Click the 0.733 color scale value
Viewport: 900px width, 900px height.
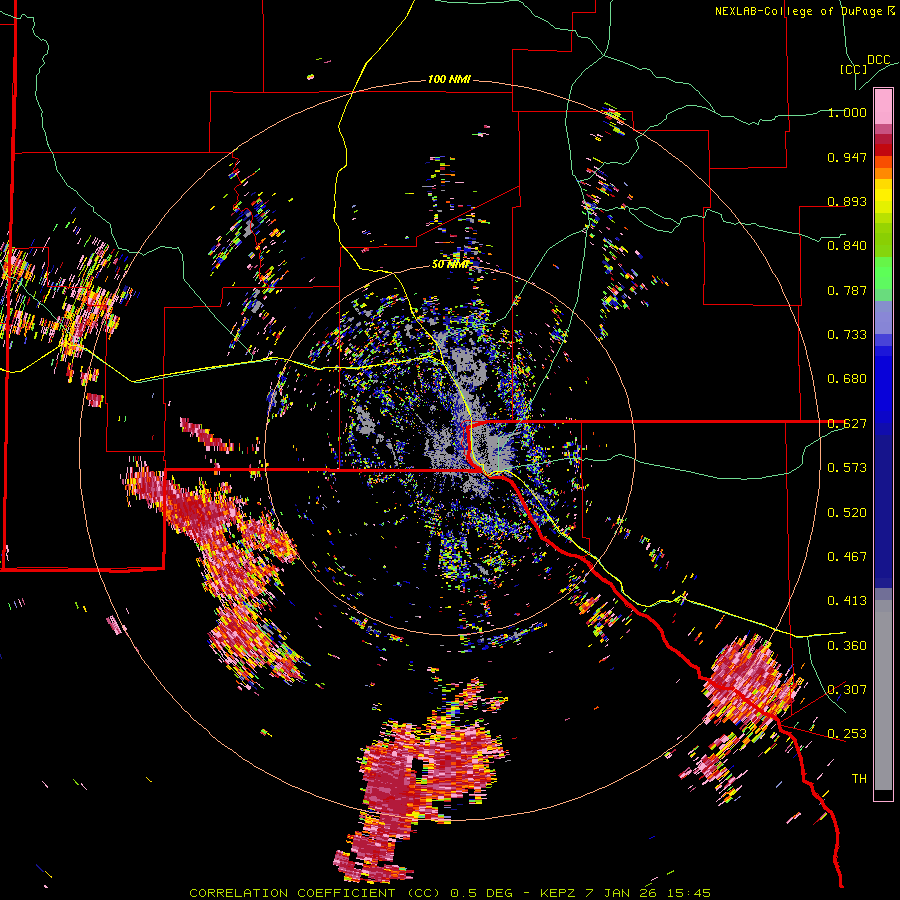[847, 335]
